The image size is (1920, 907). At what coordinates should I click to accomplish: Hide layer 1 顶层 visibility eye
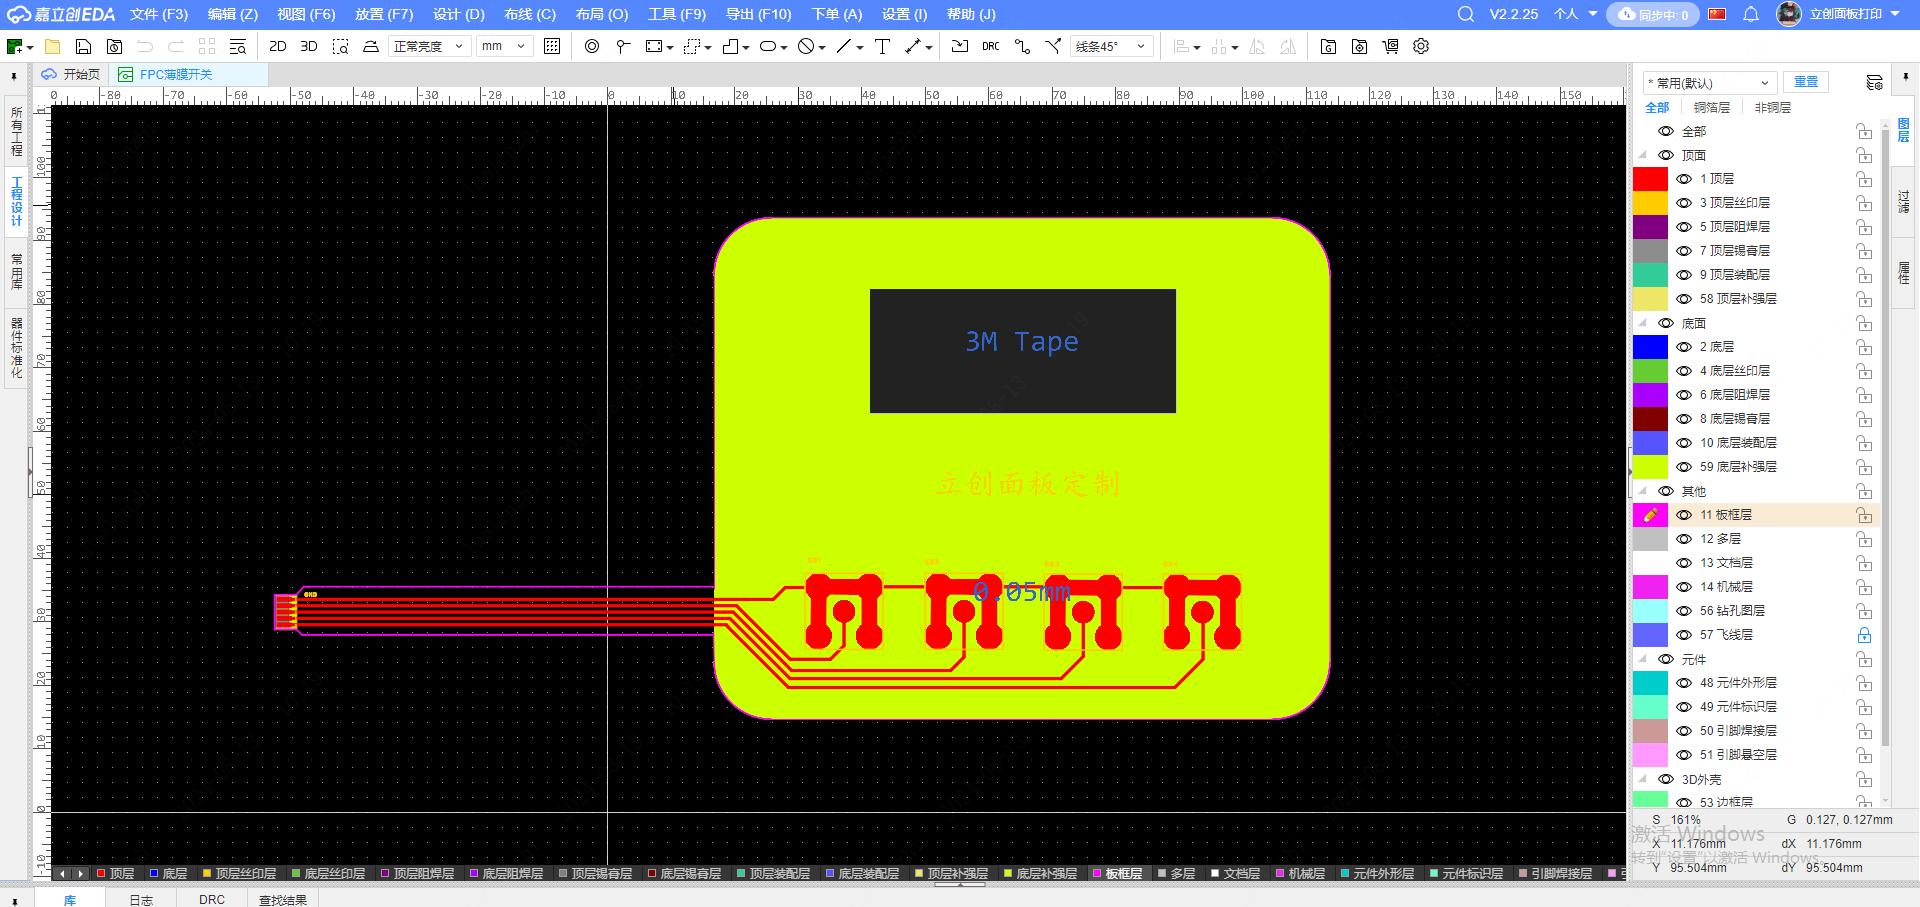click(1684, 179)
